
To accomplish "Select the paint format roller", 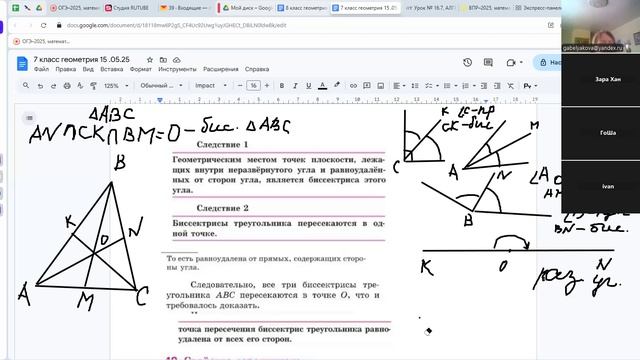I will [x=93, y=86].
